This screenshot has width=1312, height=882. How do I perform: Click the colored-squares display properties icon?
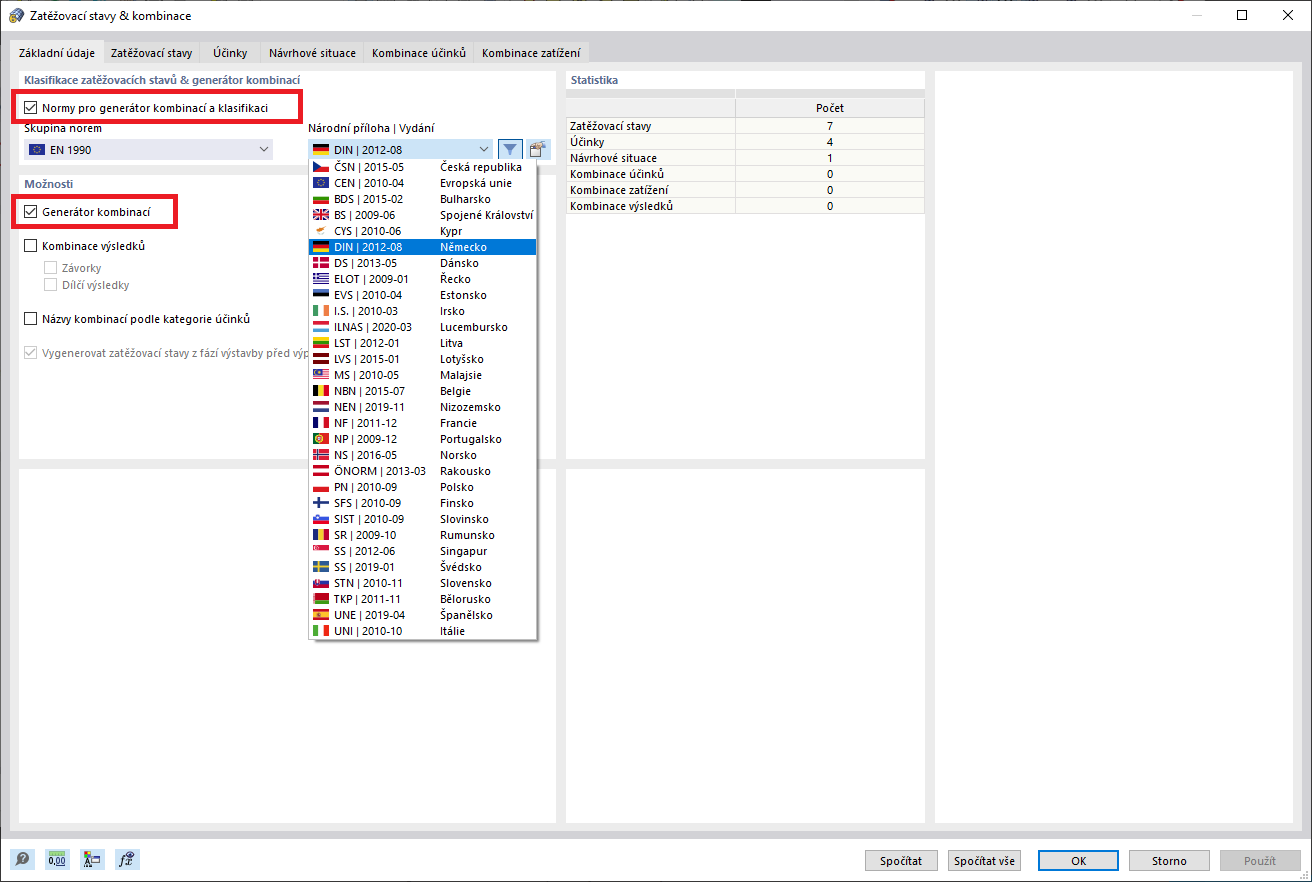tap(91, 859)
